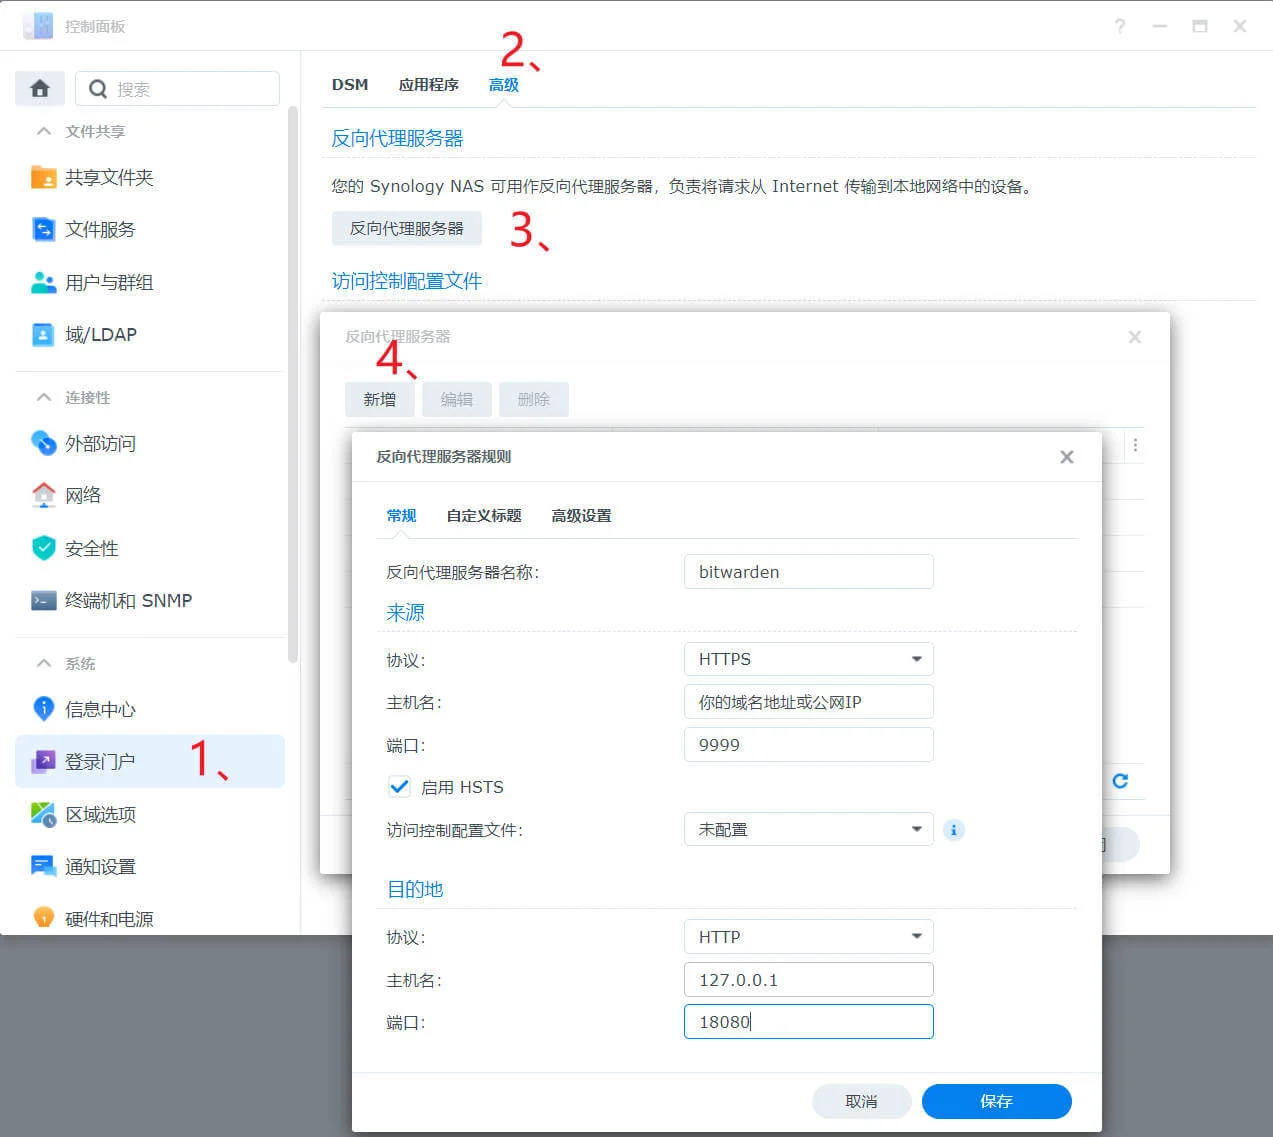This screenshot has width=1273, height=1137.
Task: Toggle the 启用 HSTS checkbox
Action: click(x=399, y=787)
